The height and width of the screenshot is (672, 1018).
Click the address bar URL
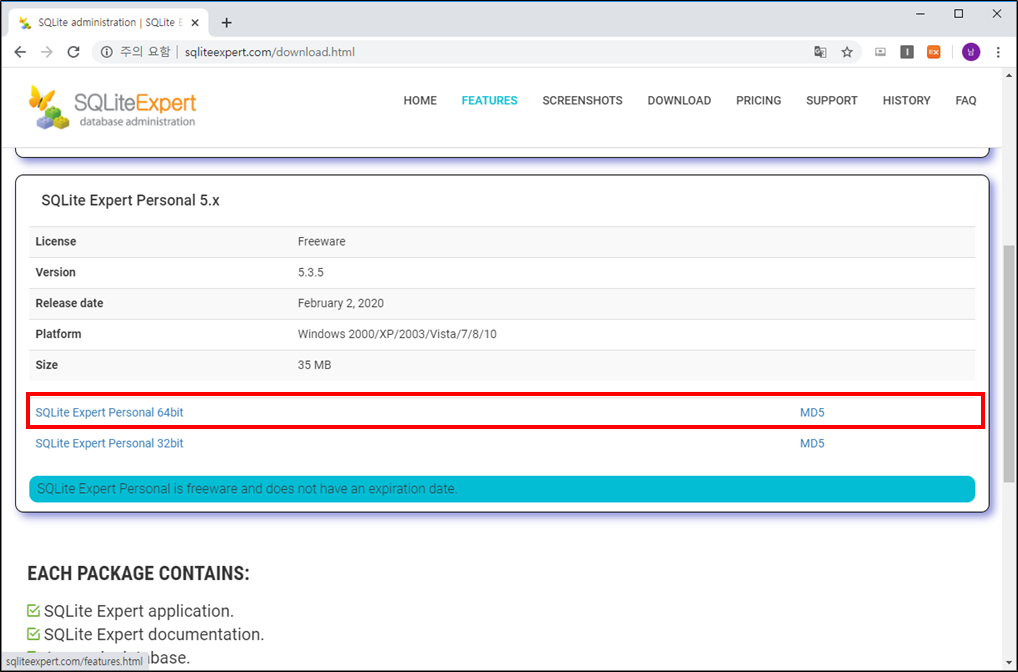pyautogui.click(x=269, y=52)
